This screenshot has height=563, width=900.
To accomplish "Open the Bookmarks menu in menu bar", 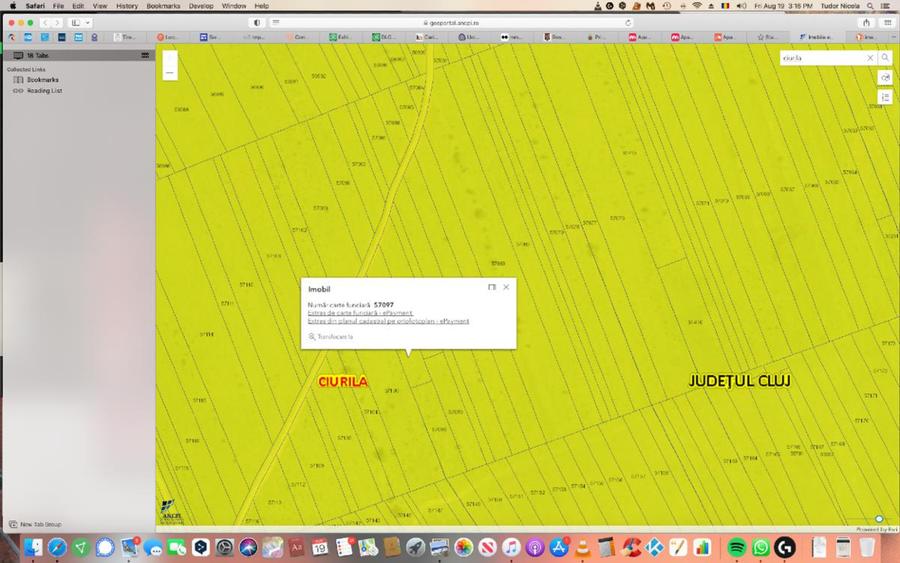I will point(163,6).
